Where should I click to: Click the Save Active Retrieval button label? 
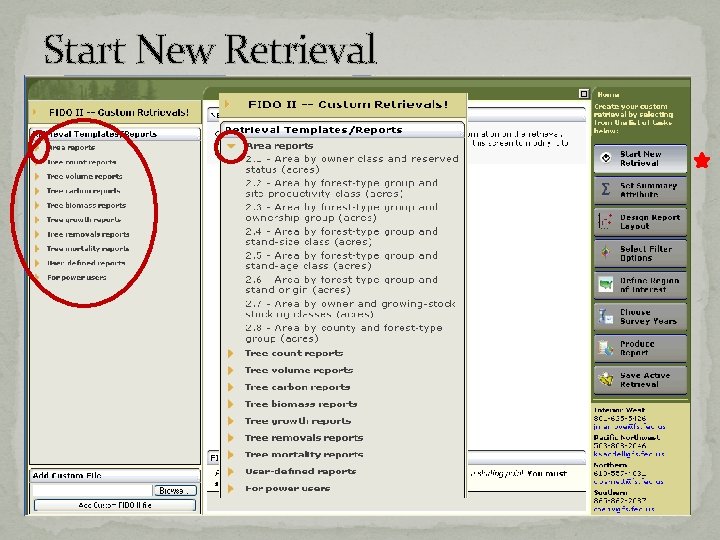click(x=645, y=380)
